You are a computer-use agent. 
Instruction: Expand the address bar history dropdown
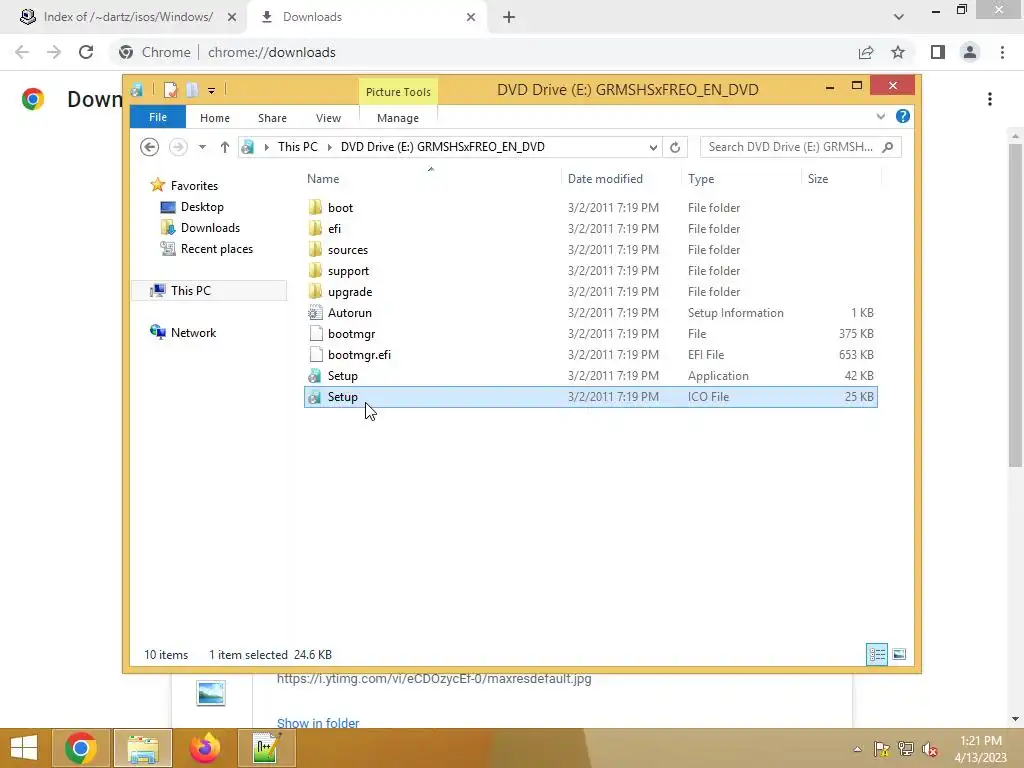(653, 147)
